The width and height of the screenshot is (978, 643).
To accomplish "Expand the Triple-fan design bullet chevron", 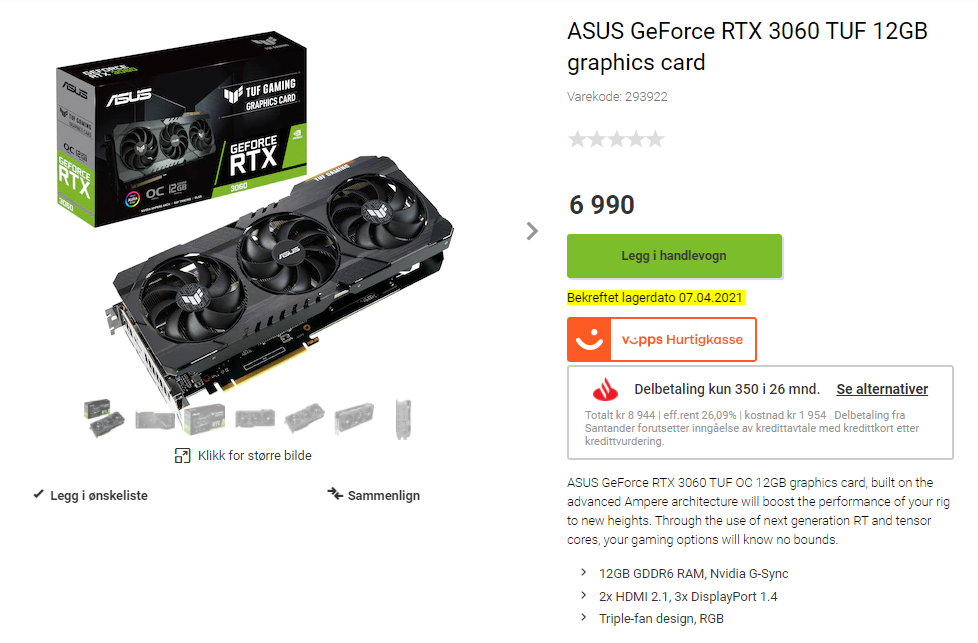I will tap(584, 617).
